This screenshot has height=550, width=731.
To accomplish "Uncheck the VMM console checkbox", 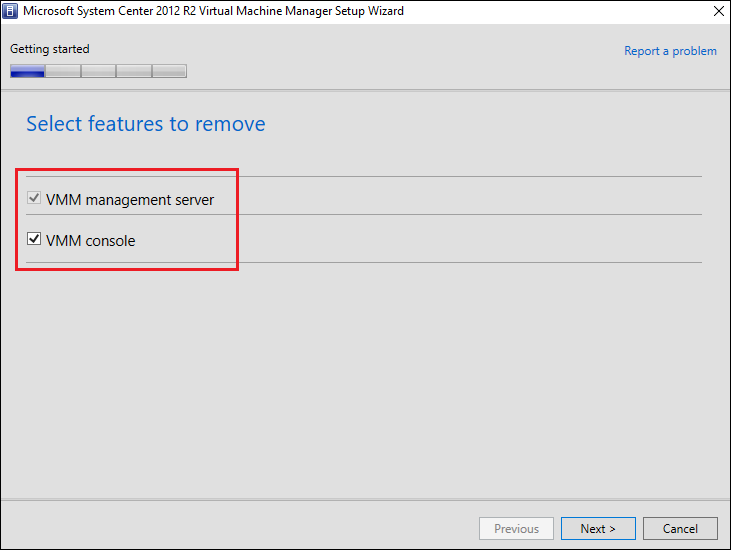I will coord(34,240).
